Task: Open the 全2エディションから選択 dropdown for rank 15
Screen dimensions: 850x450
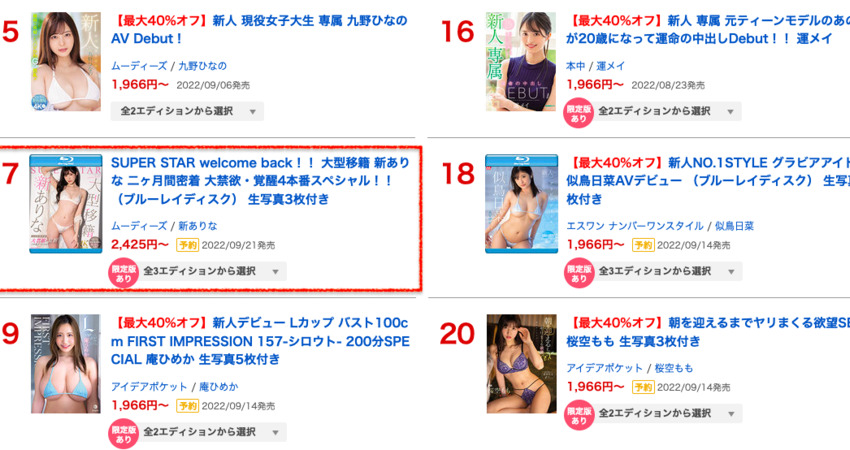Action: tap(187, 111)
